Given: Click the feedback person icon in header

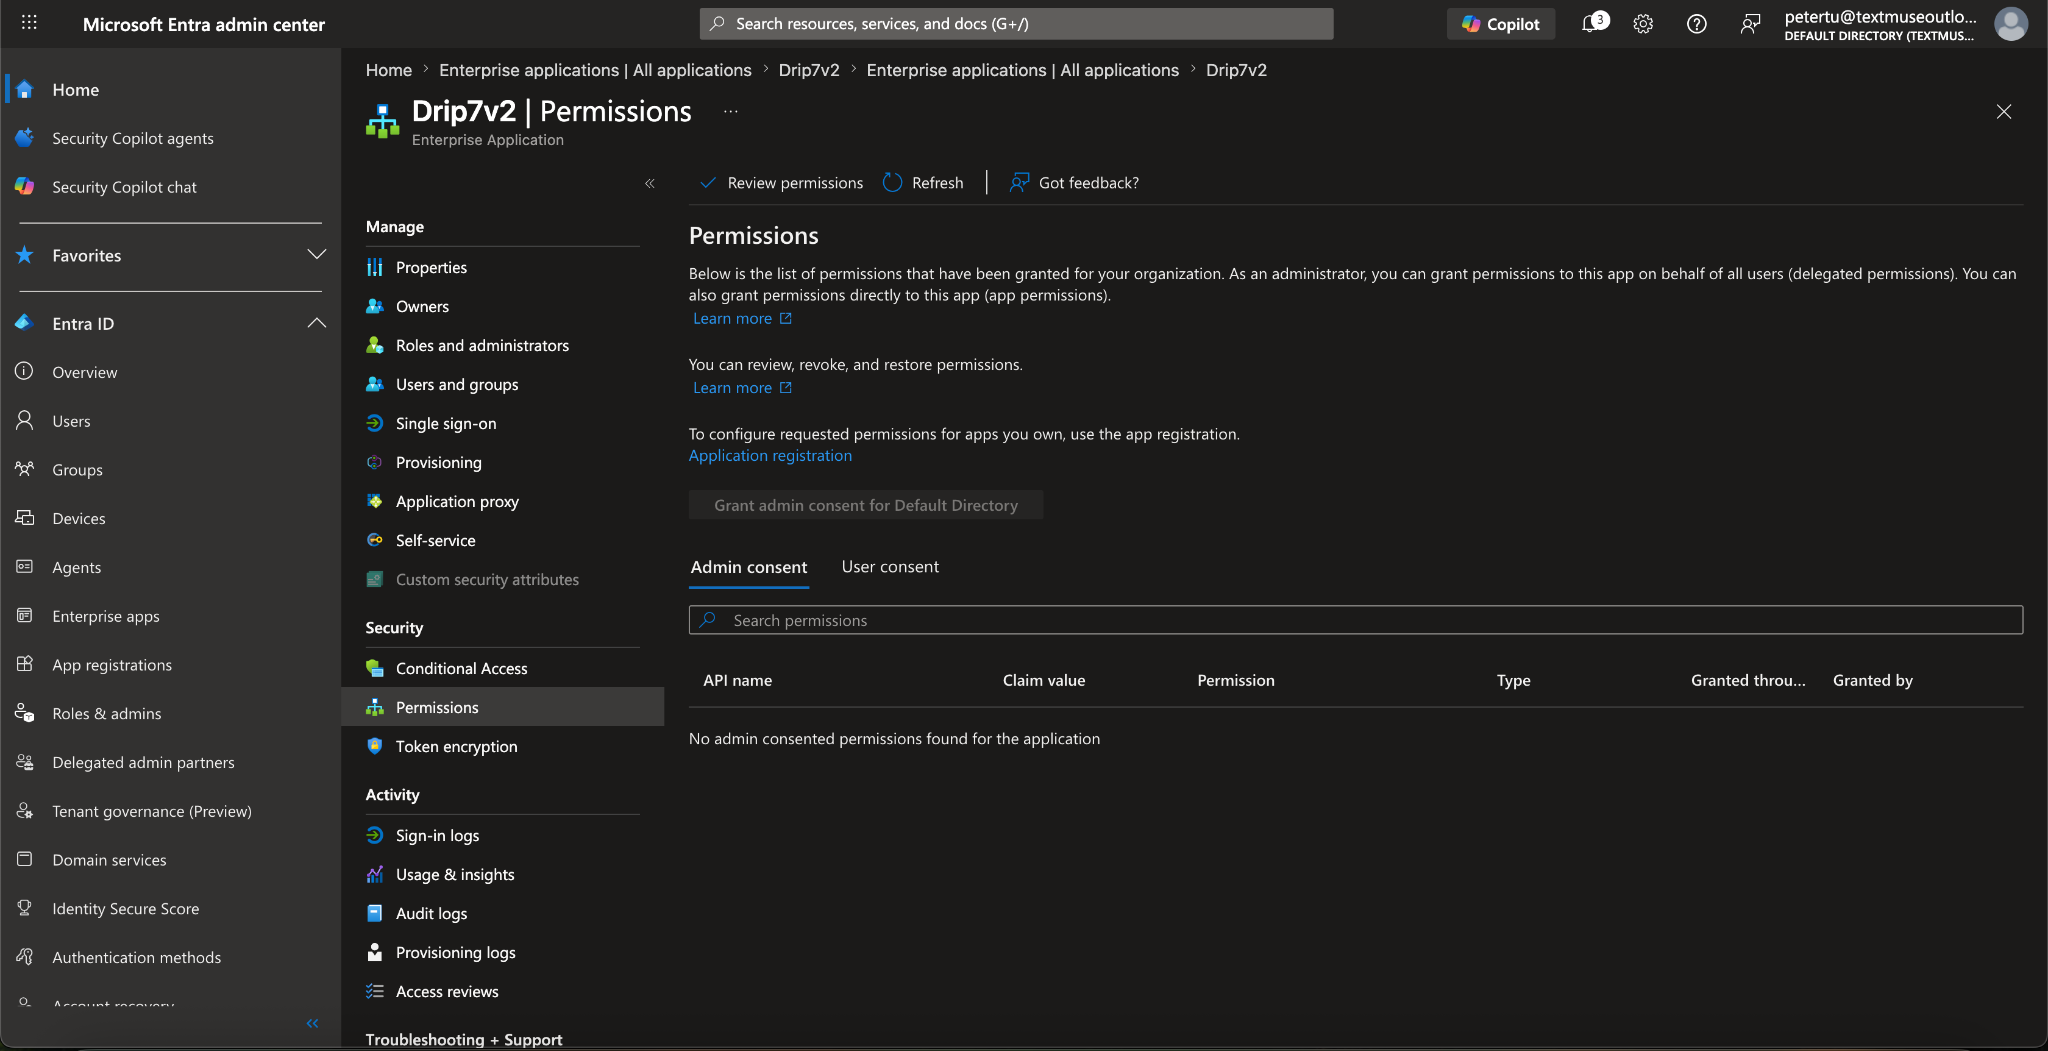Looking at the screenshot, I should point(1749,23).
